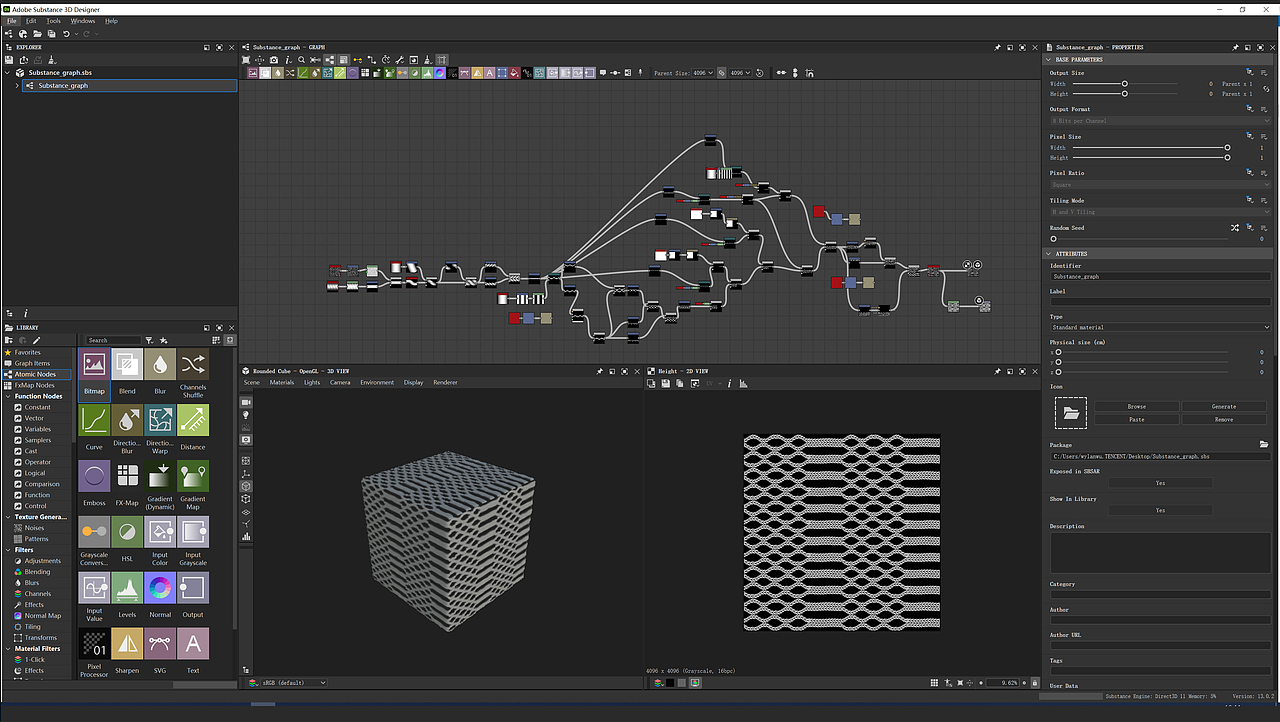Open the Type dropdown Standard material
The image size is (1280, 722).
point(1160,327)
